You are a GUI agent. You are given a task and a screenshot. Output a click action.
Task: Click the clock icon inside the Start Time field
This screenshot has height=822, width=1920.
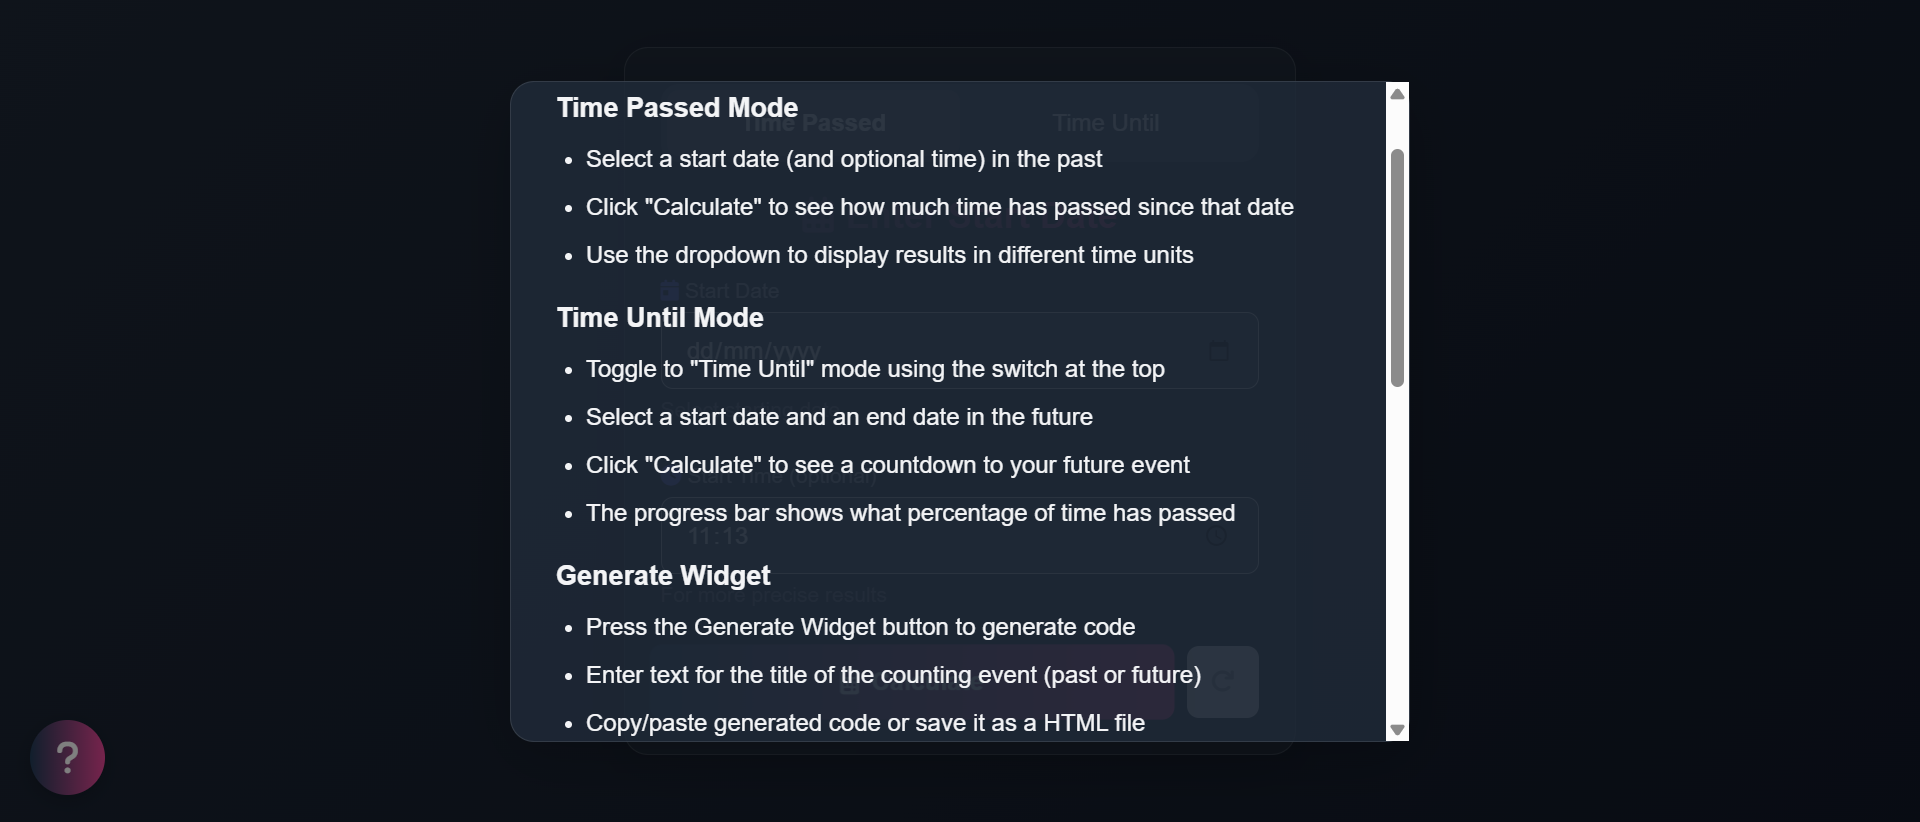tap(1215, 537)
